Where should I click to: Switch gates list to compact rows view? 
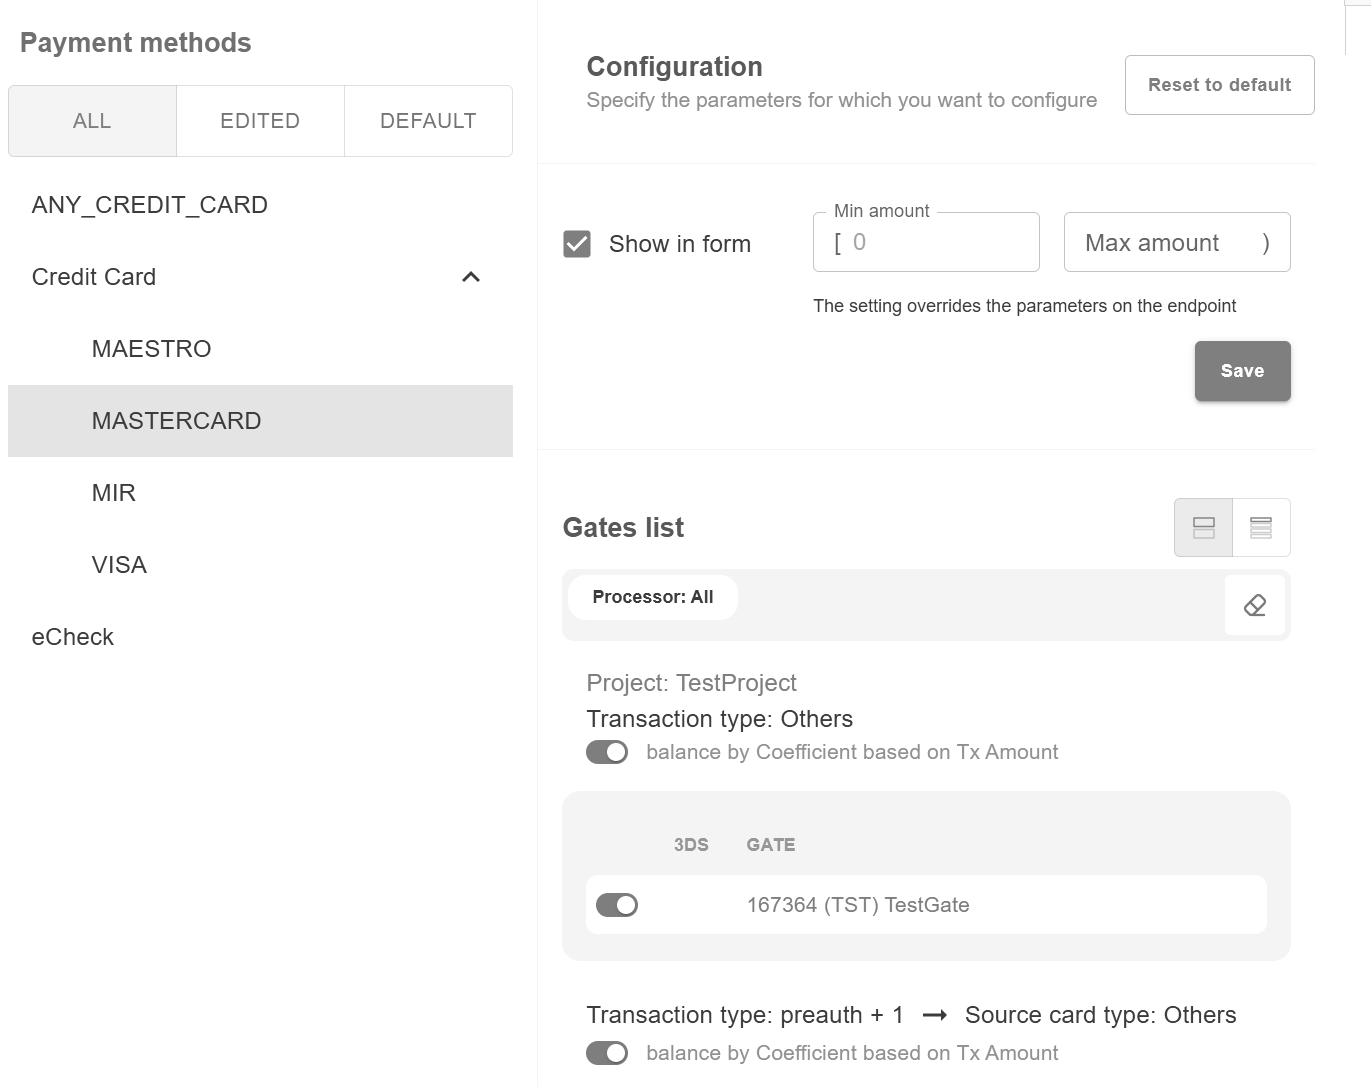(x=1261, y=527)
